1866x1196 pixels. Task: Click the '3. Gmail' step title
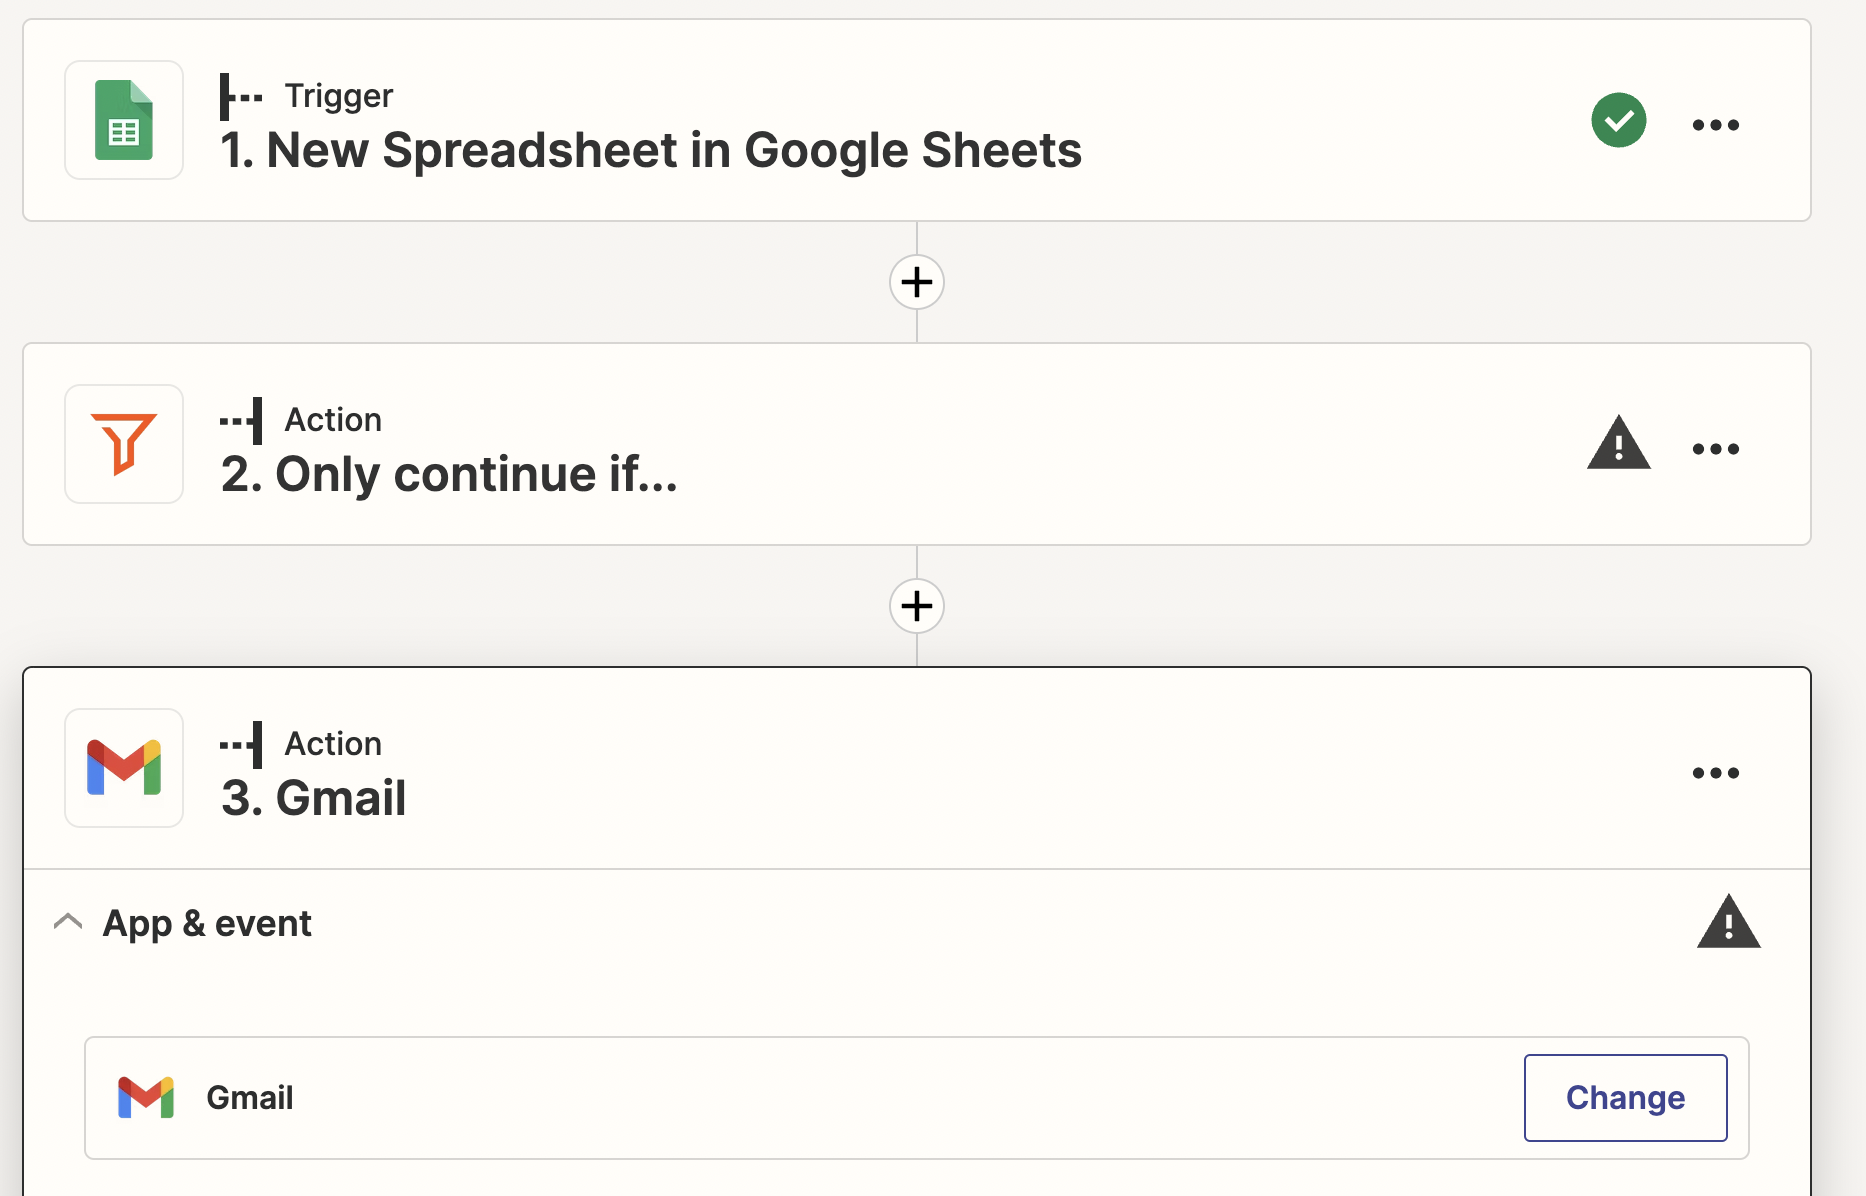313,799
